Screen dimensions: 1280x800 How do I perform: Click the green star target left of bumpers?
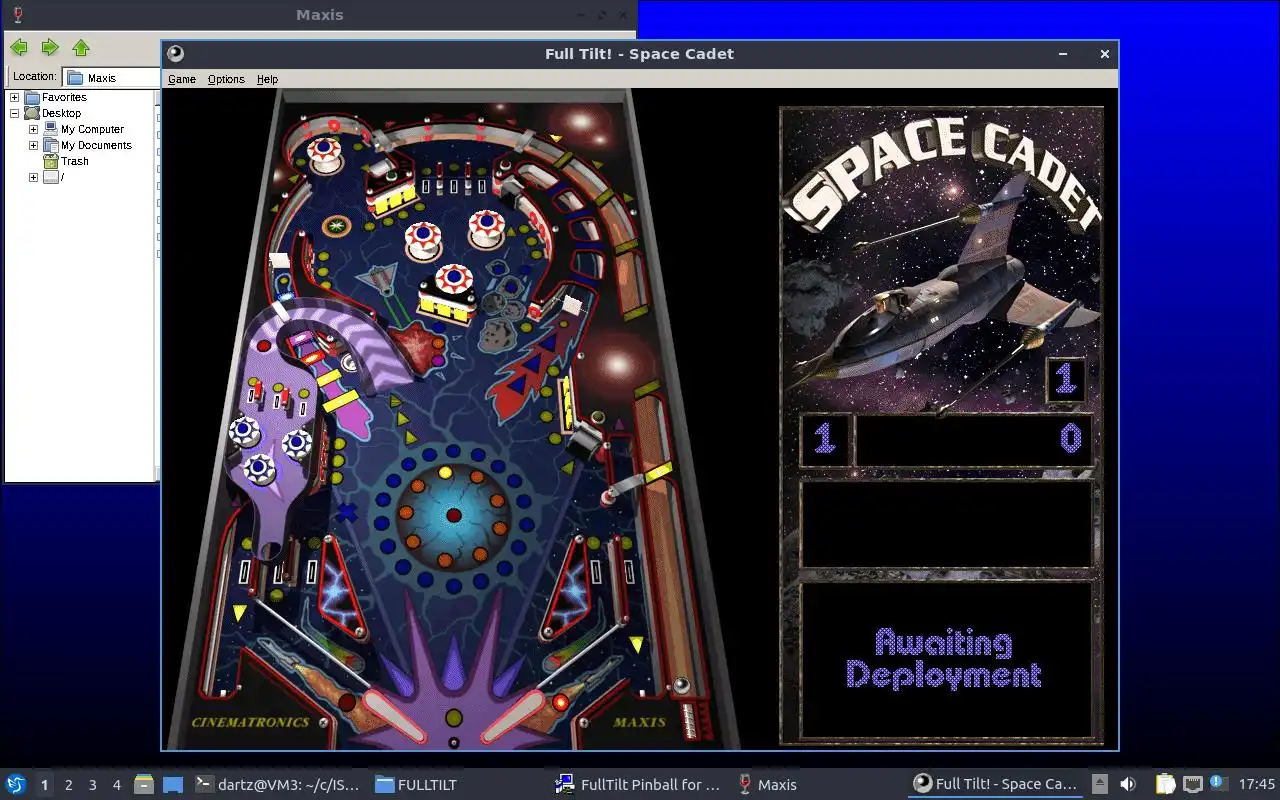click(x=337, y=224)
